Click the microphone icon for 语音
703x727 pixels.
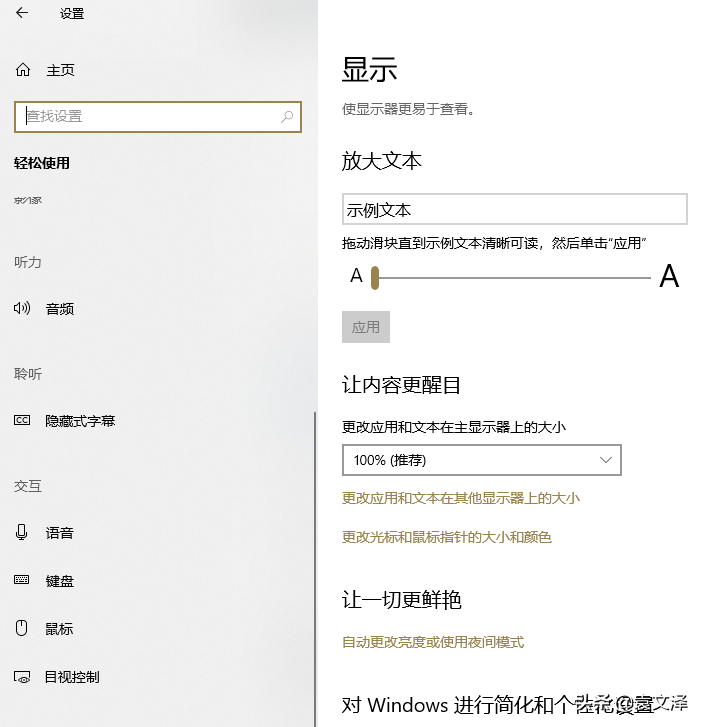pyautogui.click(x=22, y=533)
